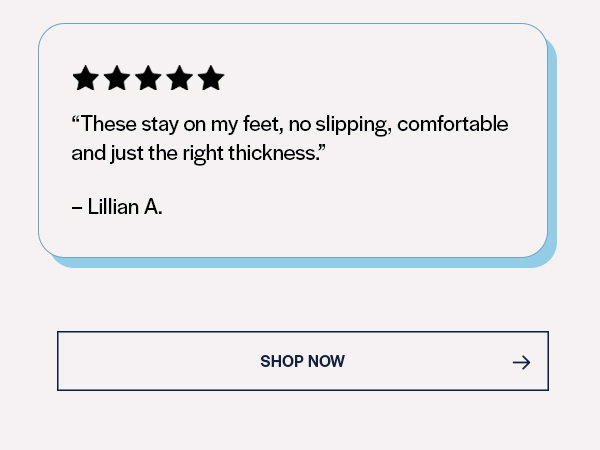Select the fourth rating star
The width and height of the screenshot is (600, 450).
(x=179, y=78)
